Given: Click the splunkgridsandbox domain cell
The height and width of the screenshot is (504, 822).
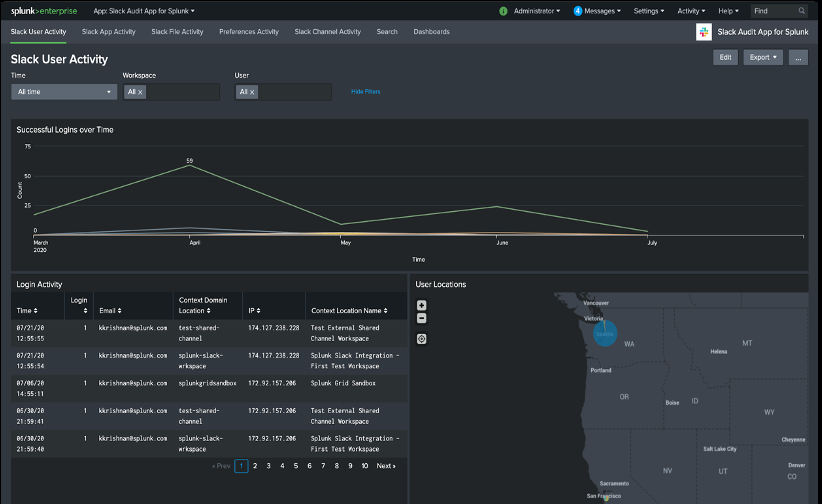Looking at the screenshot, I should click(207, 383).
